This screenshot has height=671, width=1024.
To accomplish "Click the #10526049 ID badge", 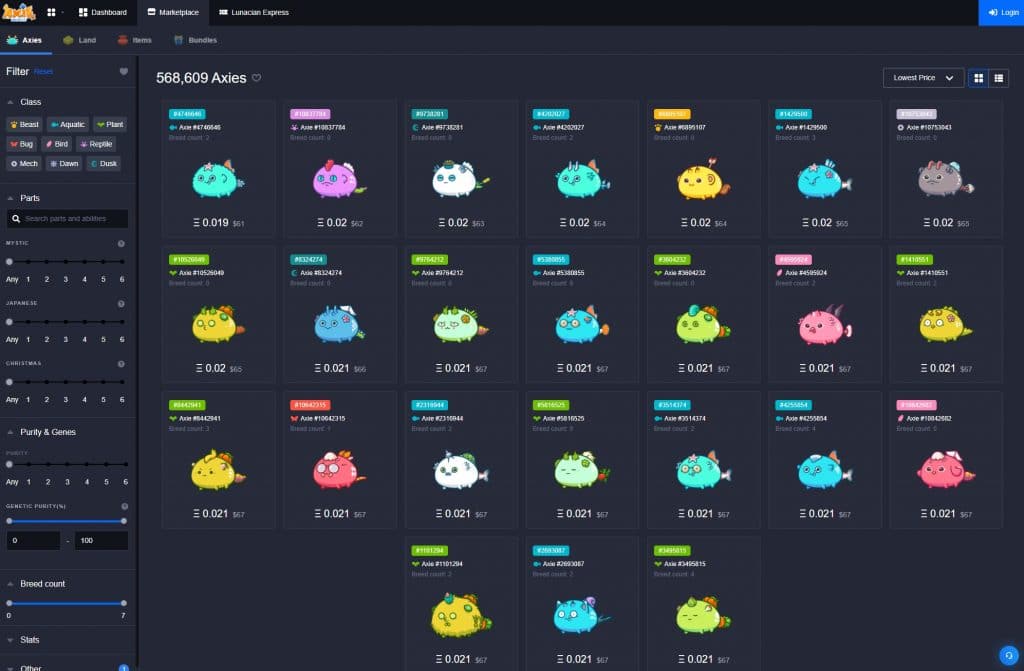I will point(189,260).
